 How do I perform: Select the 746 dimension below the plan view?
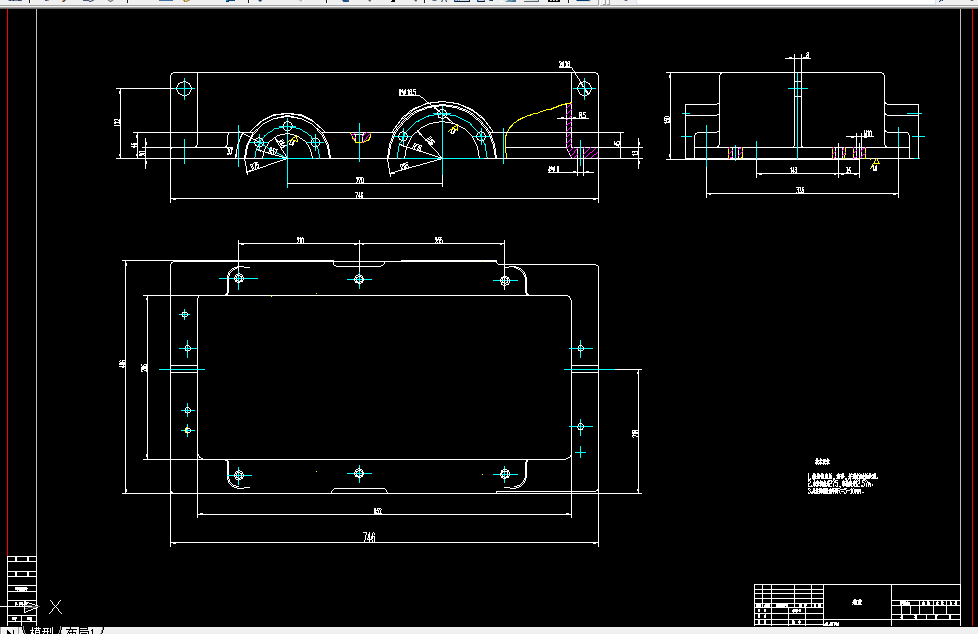(x=369, y=537)
